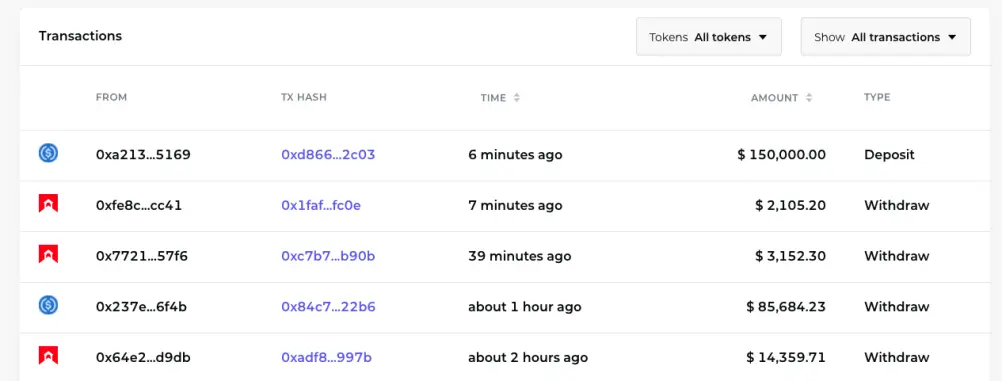
Task: Open the Show All transactions dropdown
Action: click(x=886, y=37)
